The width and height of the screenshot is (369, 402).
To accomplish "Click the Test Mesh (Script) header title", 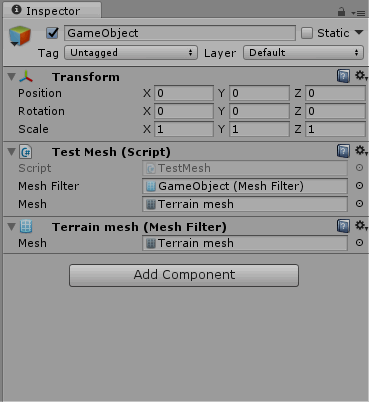I will [111, 152].
